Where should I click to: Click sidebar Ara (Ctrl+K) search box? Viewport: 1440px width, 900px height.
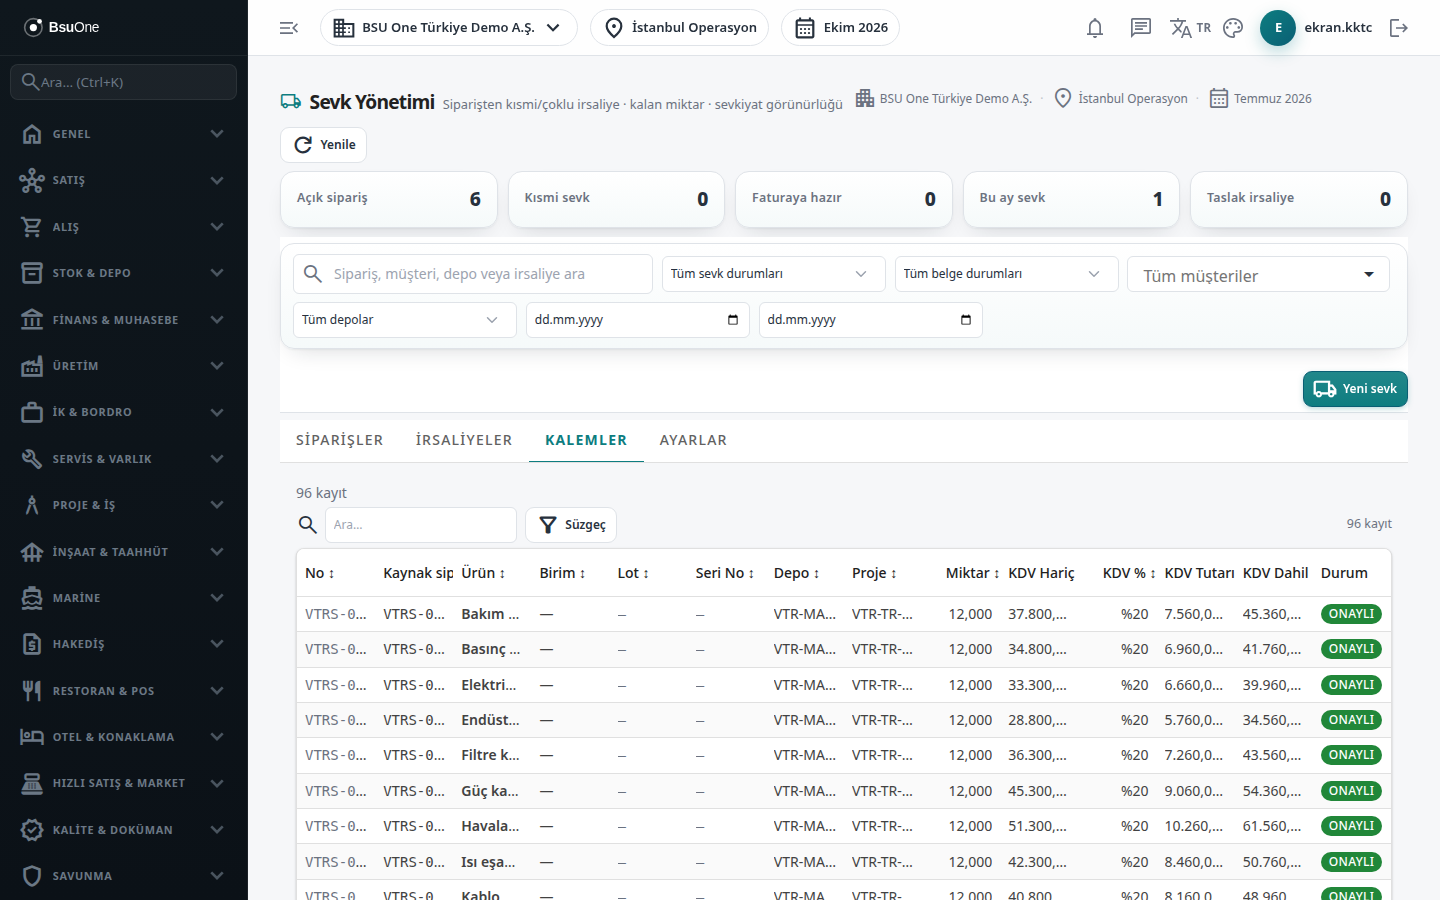tap(124, 82)
